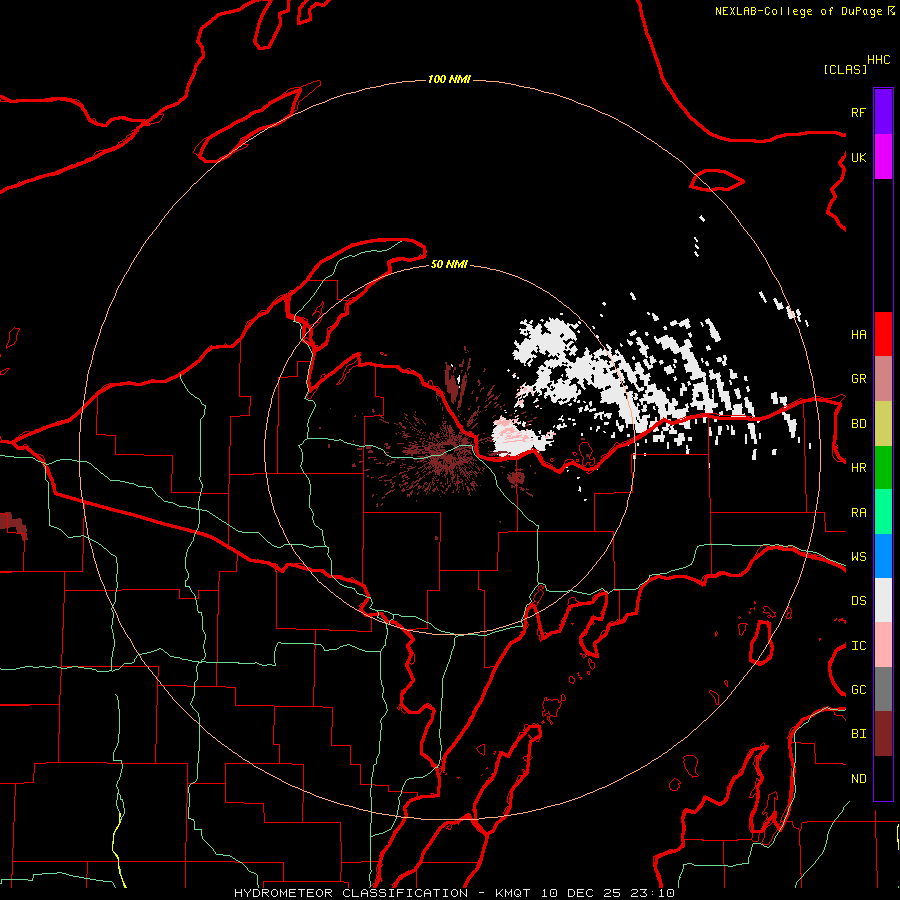This screenshot has width=900, height=900.
Task: Click the IC pink legend swatch
Action: pos(883,645)
